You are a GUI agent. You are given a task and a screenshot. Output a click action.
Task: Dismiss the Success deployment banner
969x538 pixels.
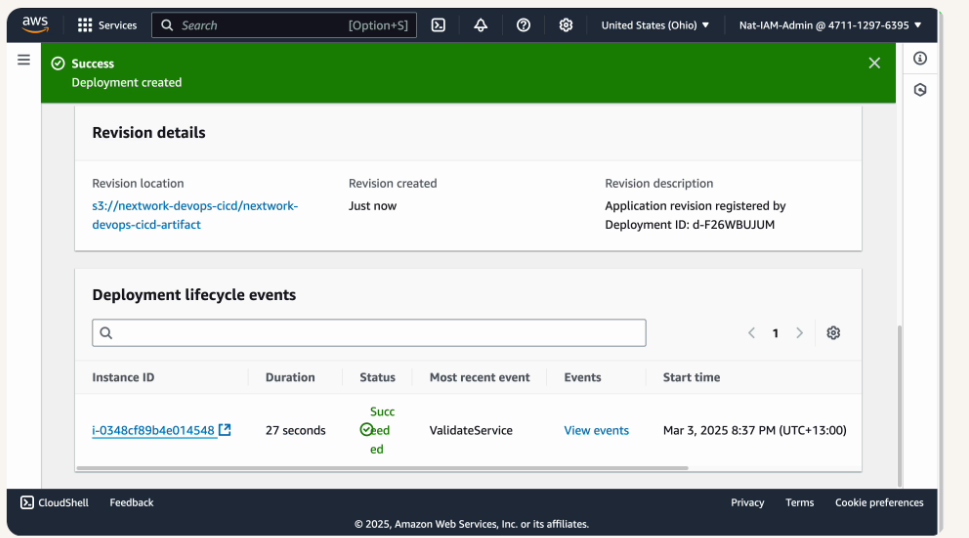[x=874, y=63]
